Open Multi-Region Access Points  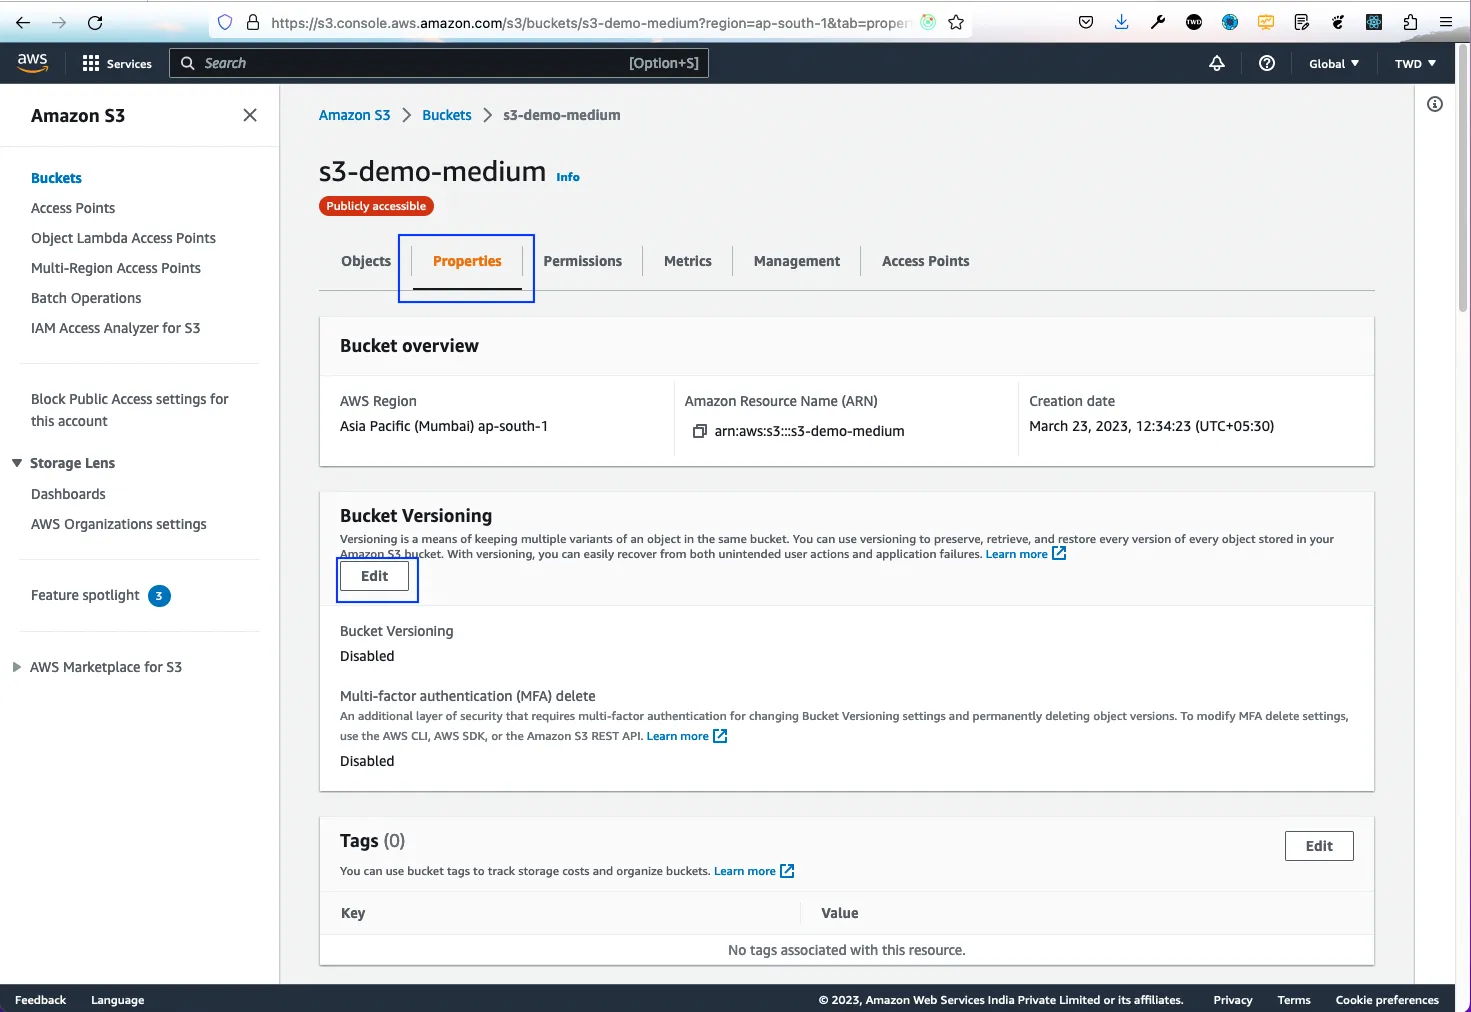pos(116,268)
